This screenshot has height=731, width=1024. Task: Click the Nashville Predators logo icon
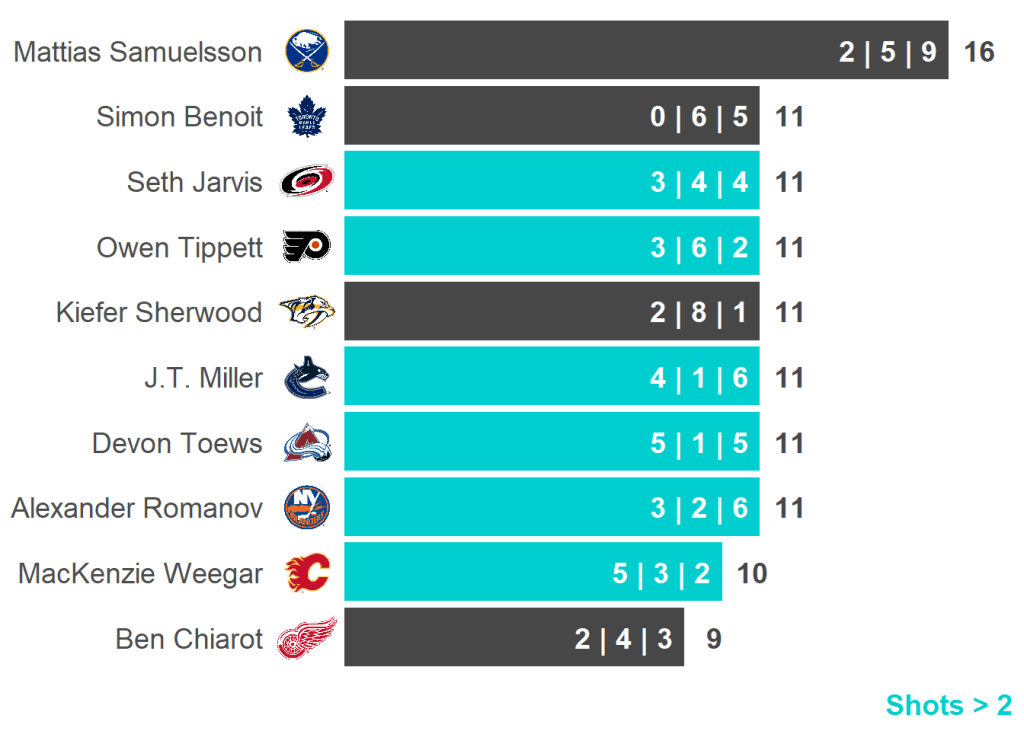click(x=307, y=312)
